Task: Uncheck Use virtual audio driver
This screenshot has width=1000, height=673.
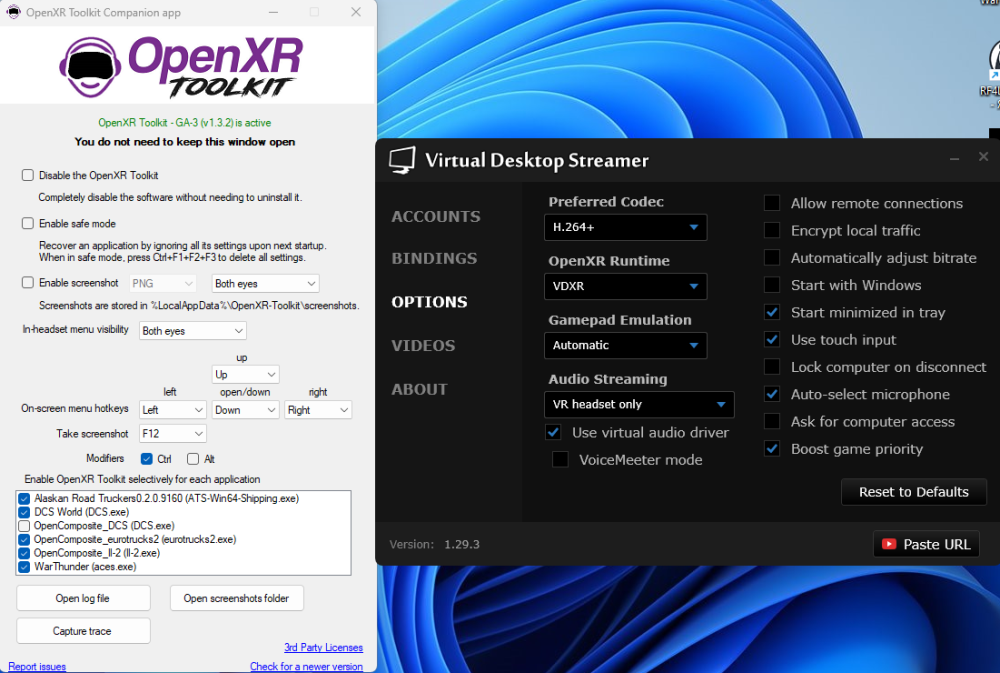Action: click(x=553, y=433)
